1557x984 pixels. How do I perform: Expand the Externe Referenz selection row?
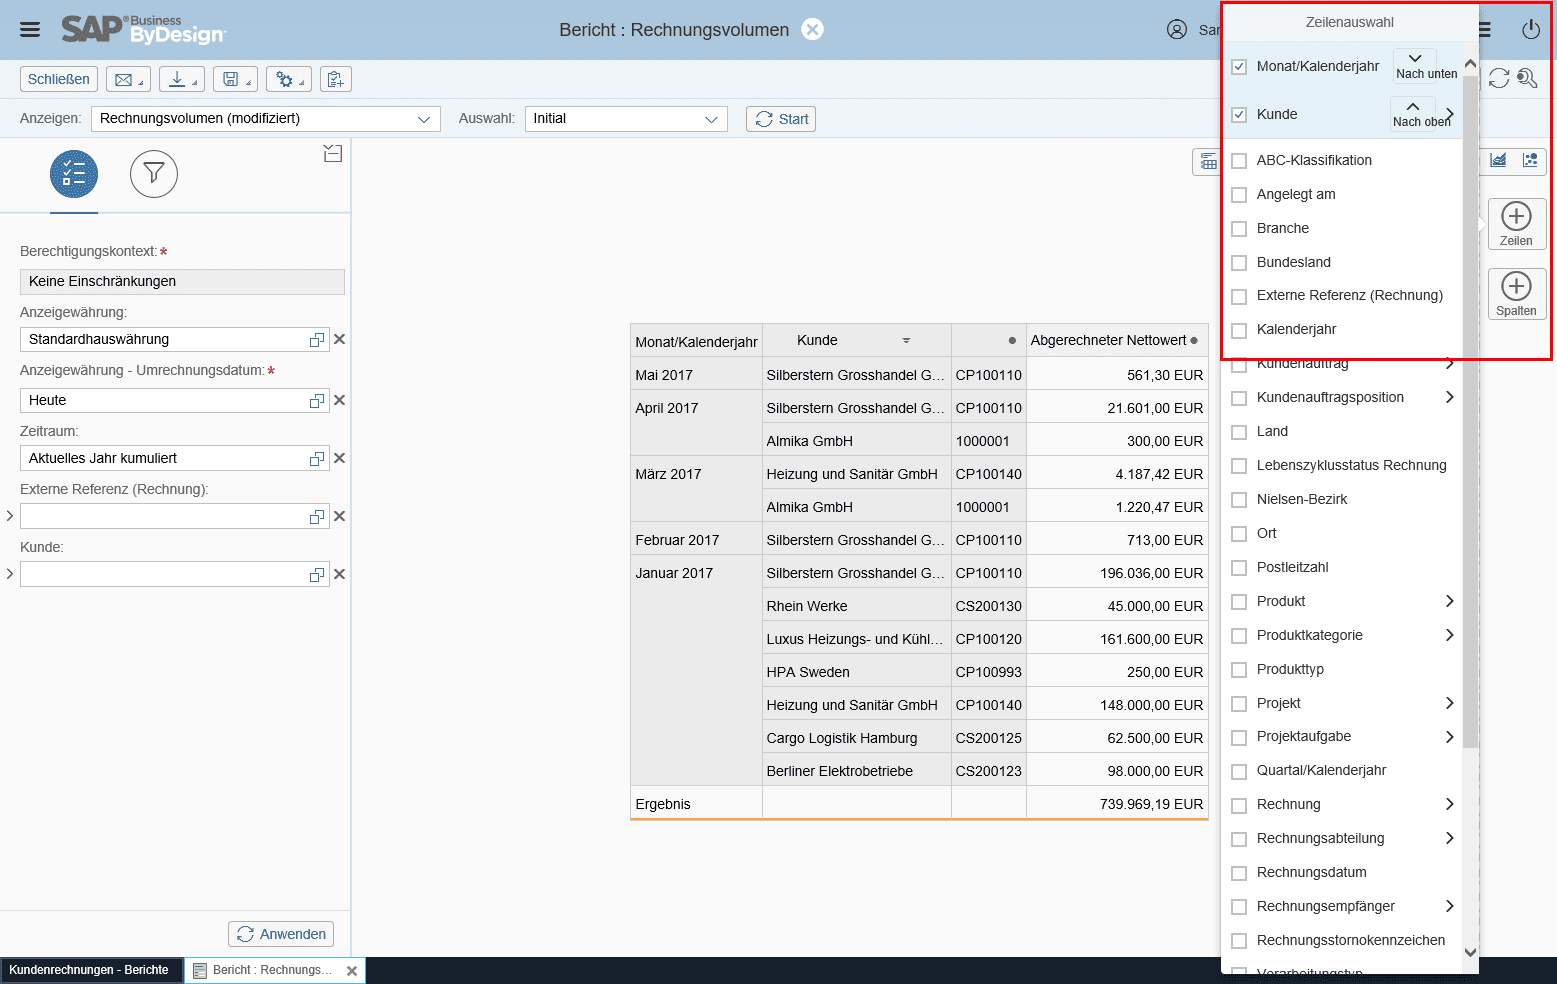point(10,516)
